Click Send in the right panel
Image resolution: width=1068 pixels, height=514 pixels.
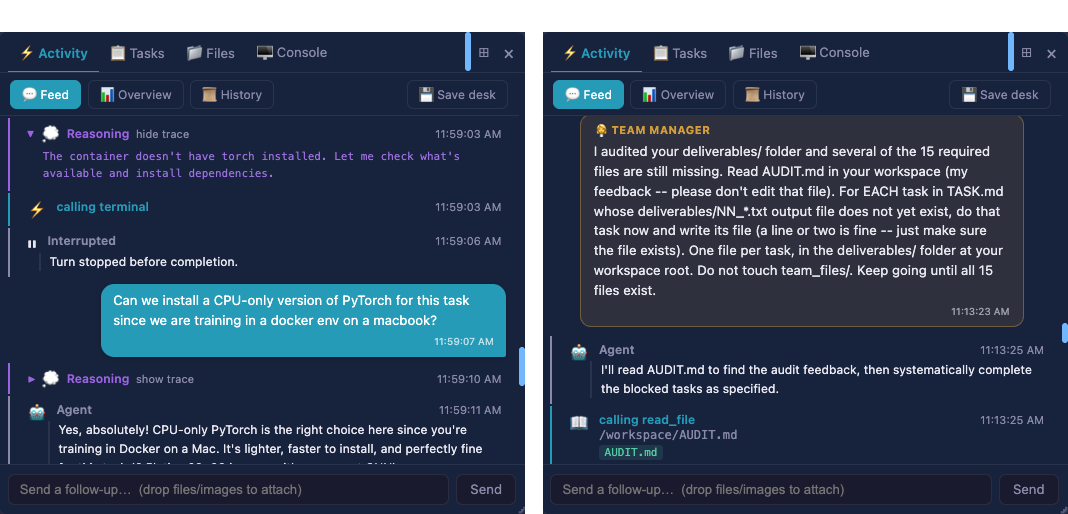[x=1028, y=489]
